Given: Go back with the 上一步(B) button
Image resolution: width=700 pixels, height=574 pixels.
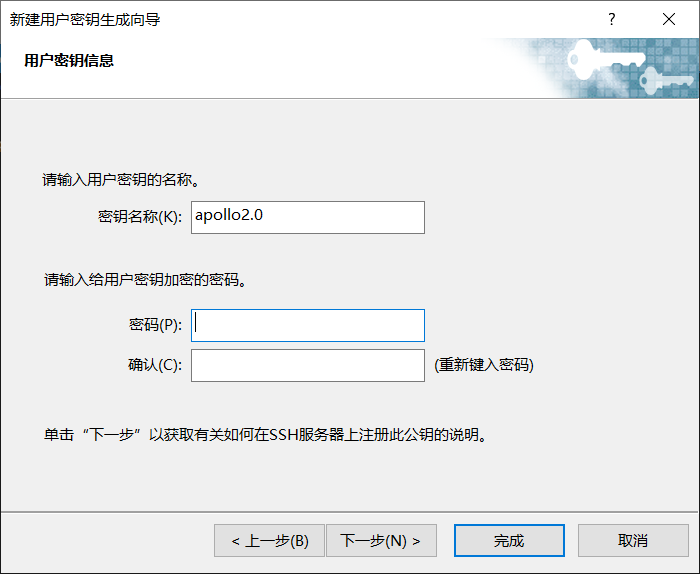Looking at the screenshot, I should [269, 541].
